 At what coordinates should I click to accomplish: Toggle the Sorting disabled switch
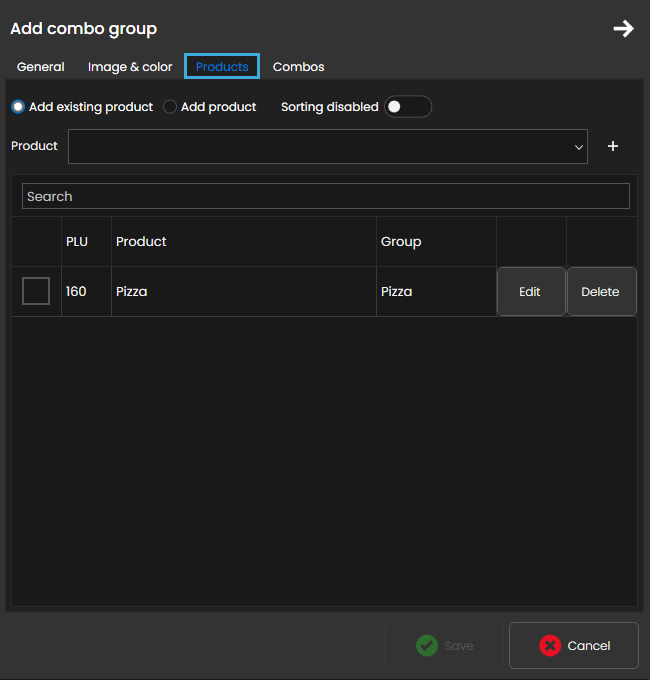click(x=408, y=107)
